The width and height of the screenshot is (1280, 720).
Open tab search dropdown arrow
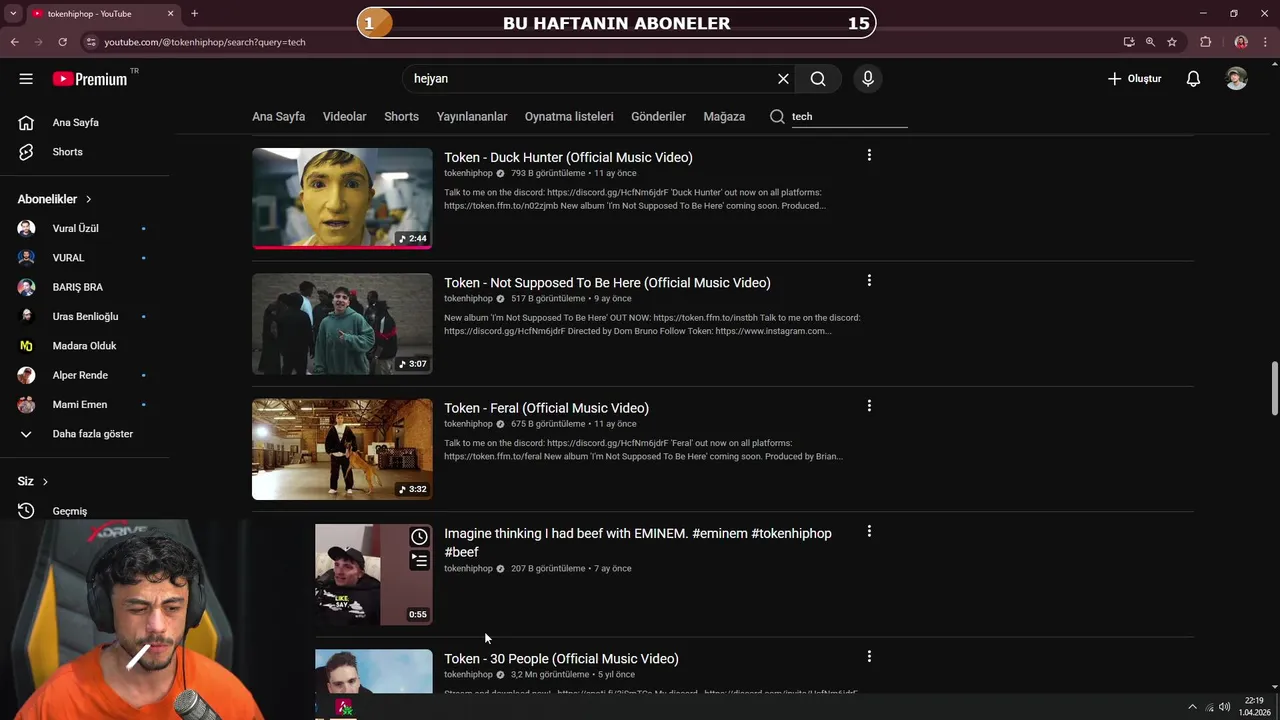click(x=13, y=14)
